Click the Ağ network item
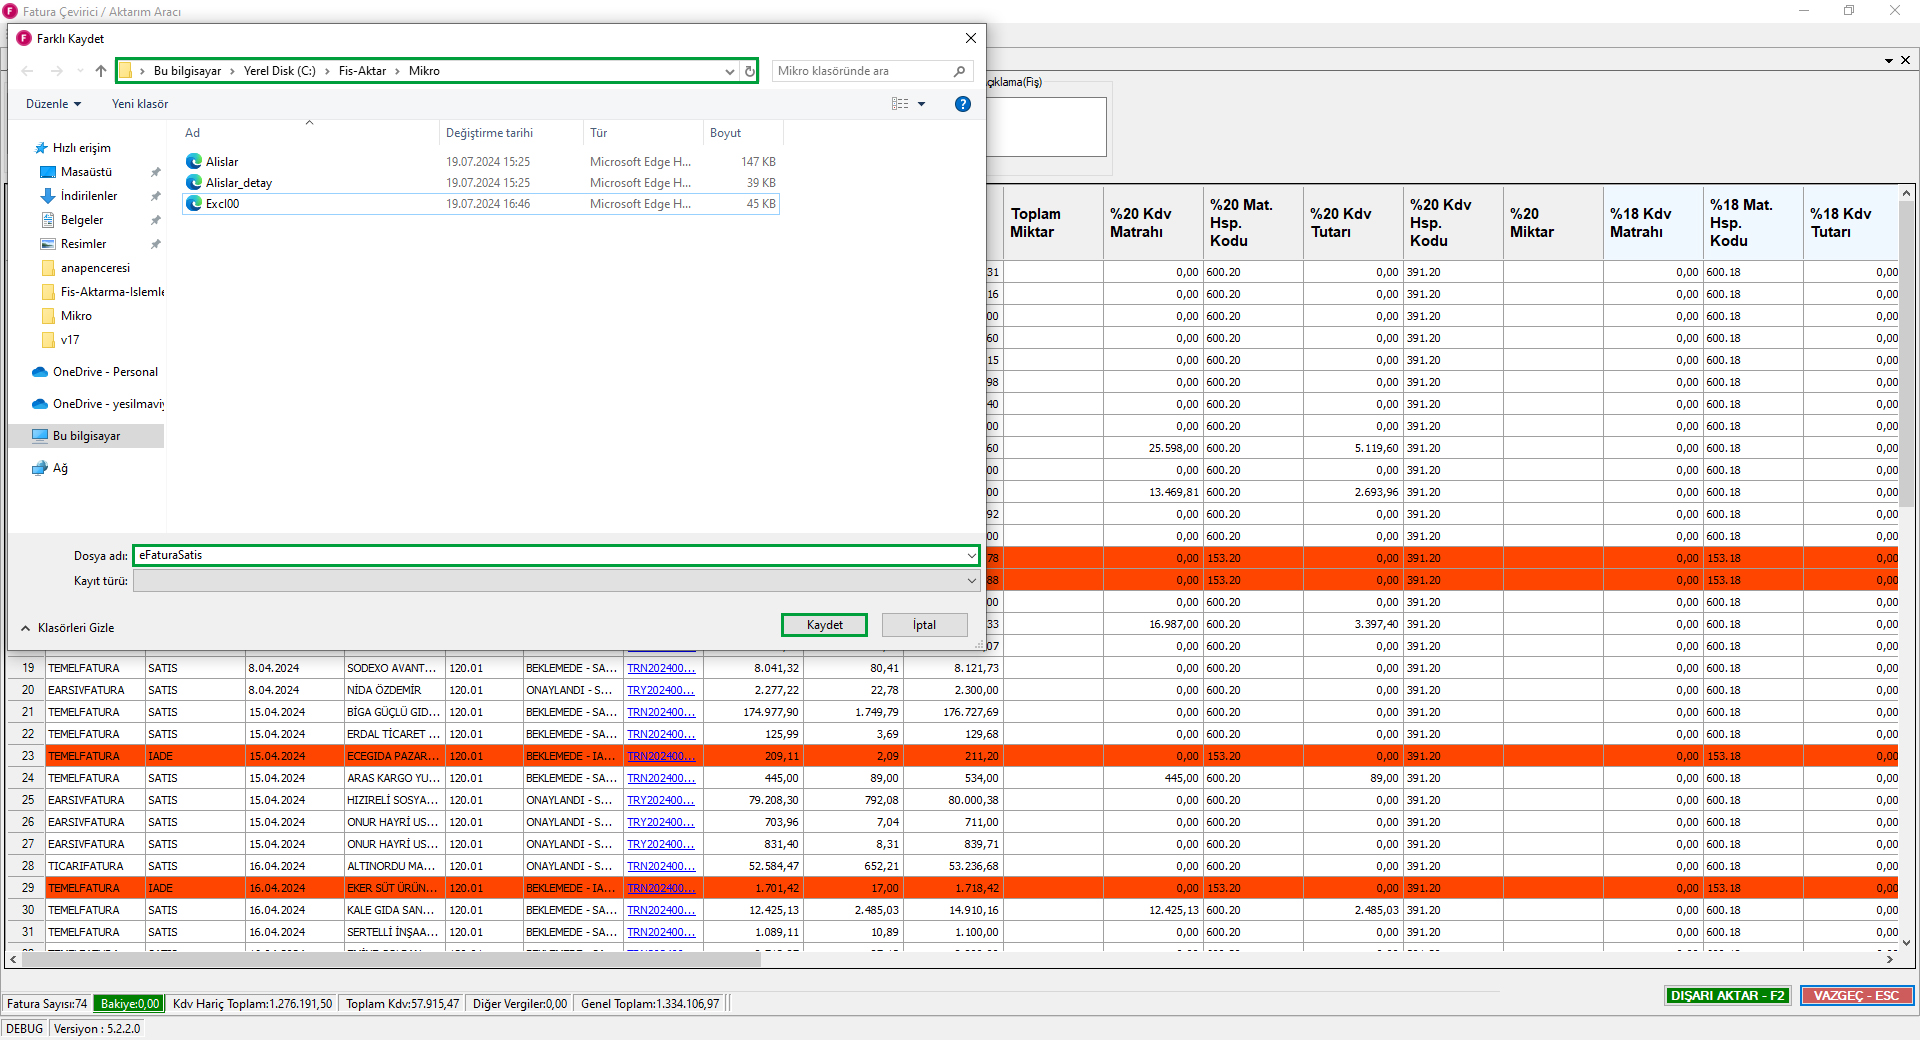Image resolution: width=1920 pixels, height=1040 pixels. (60, 468)
